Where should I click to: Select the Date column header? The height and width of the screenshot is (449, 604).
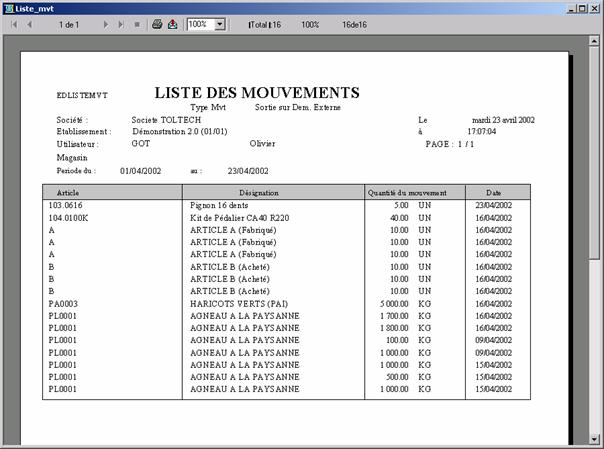click(x=494, y=192)
